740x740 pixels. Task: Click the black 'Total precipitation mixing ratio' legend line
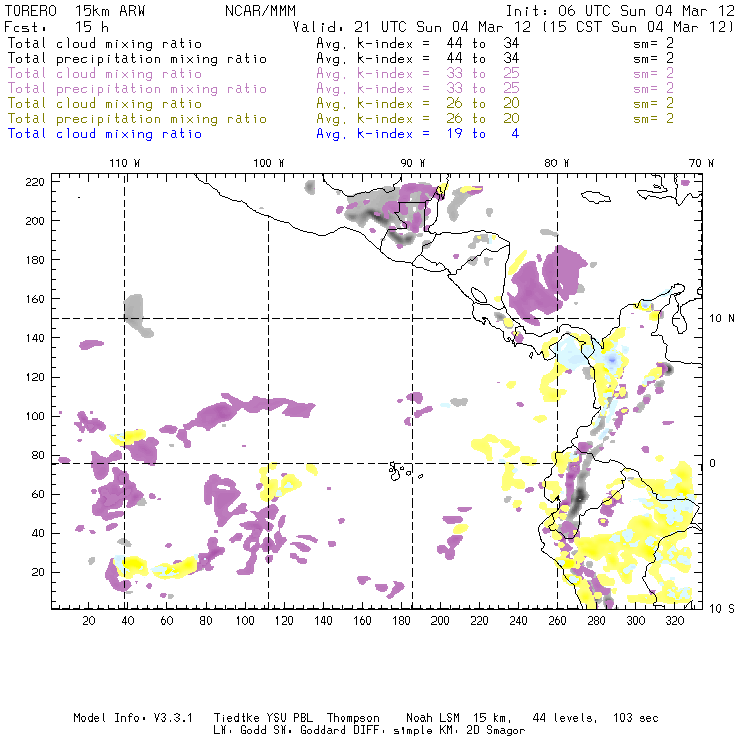click(137, 59)
